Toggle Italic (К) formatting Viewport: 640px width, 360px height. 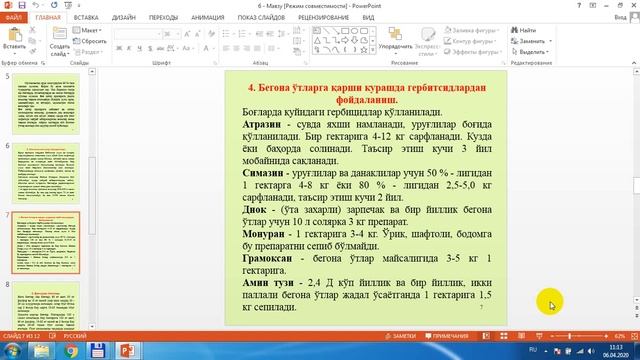(129, 48)
